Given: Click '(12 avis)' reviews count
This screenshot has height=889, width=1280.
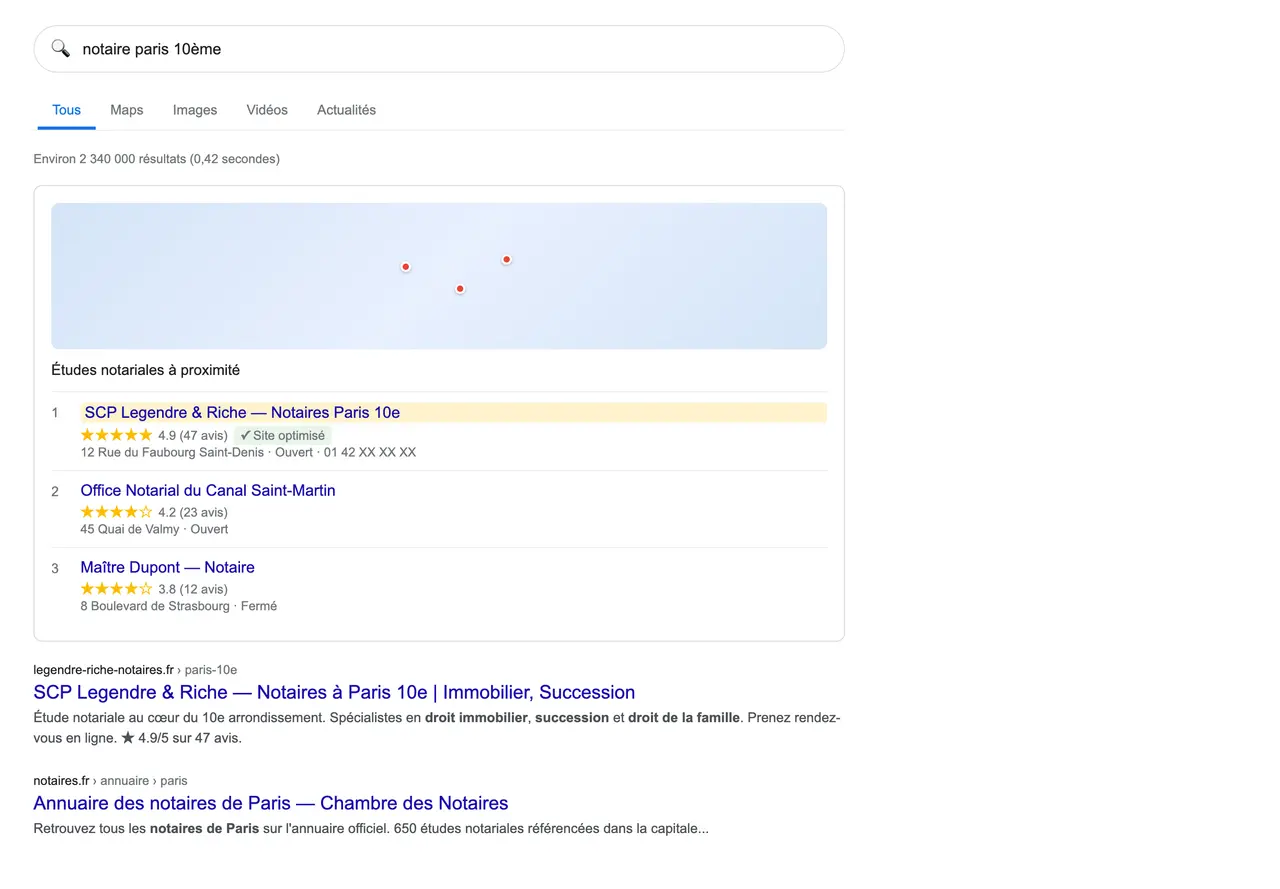Looking at the screenshot, I should 204,589.
